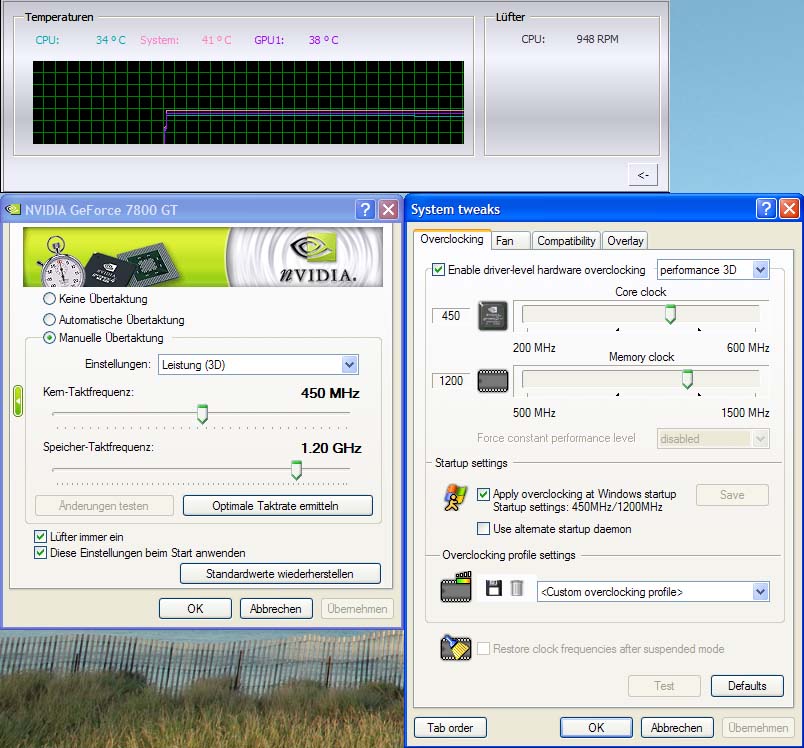Click the collapse arrow button in monitor panel
The height and width of the screenshot is (748, 804).
(643, 175)
